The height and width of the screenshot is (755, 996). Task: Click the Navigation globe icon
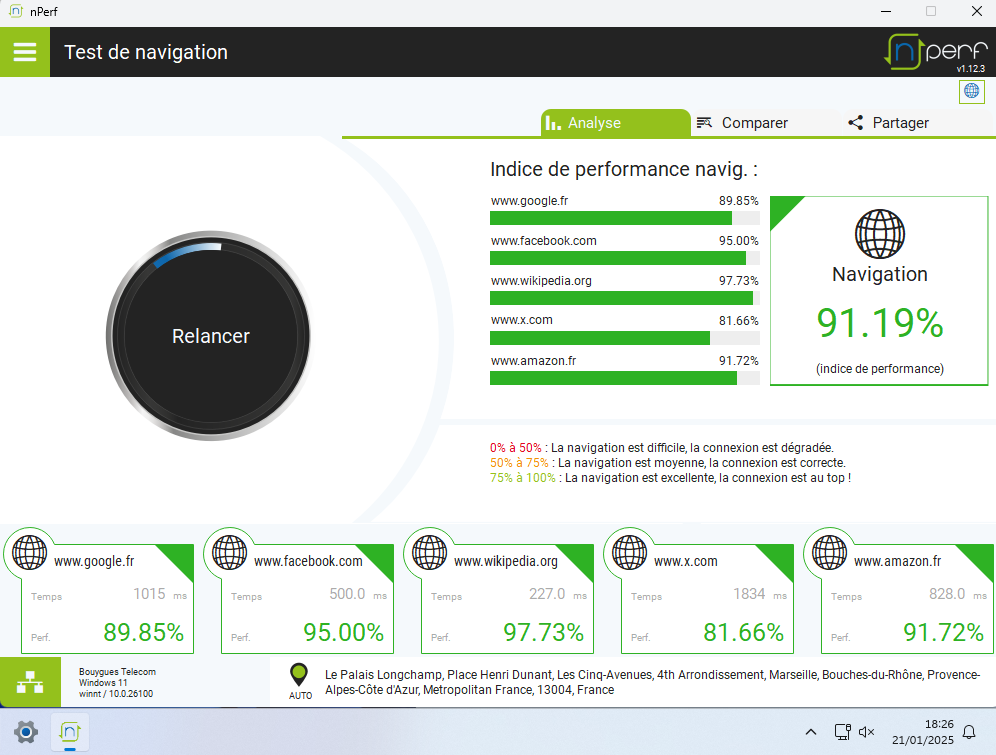pos(880,234)
